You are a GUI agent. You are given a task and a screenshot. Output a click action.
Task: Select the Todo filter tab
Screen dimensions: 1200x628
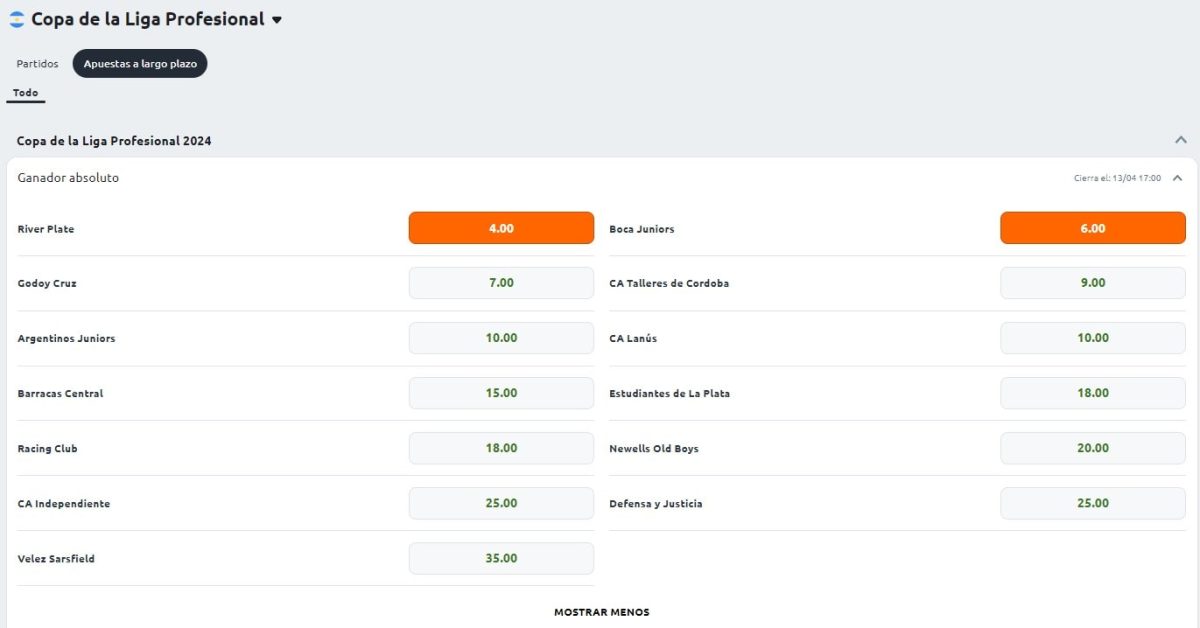[x=25, y=93]
